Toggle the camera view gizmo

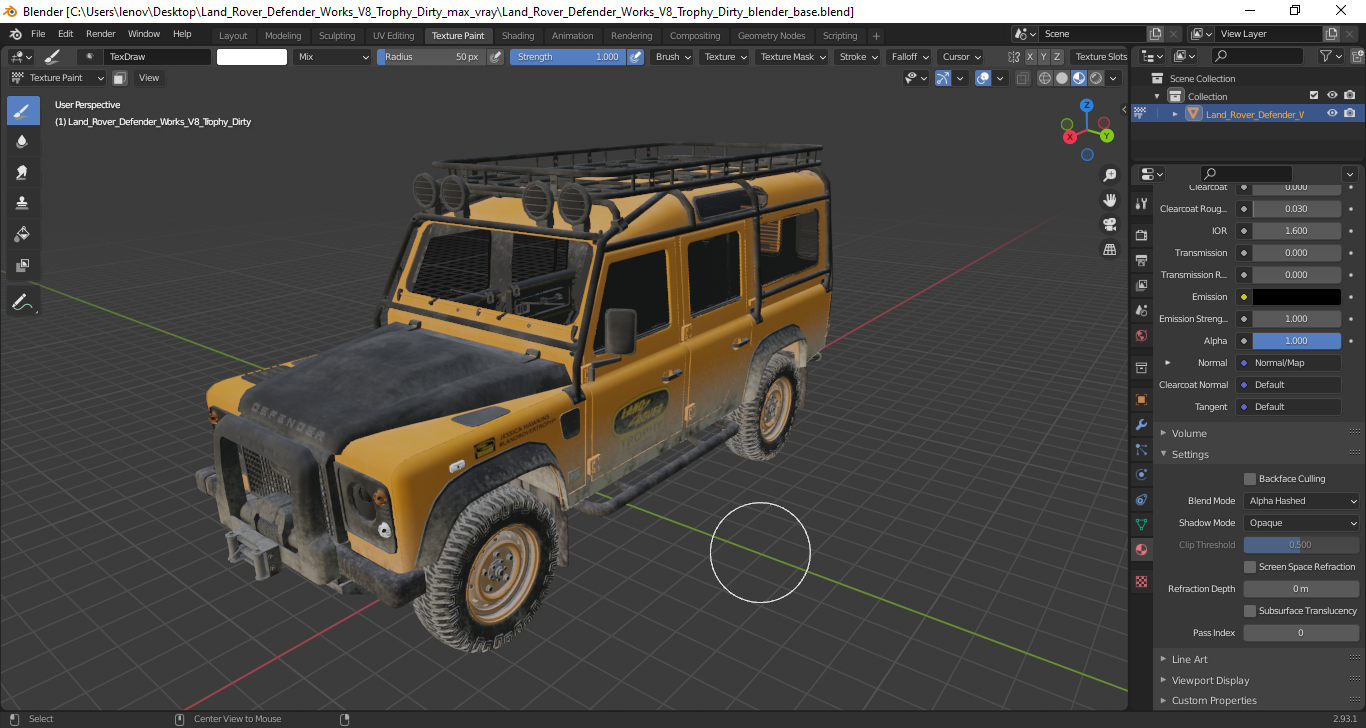(1109, 224)
